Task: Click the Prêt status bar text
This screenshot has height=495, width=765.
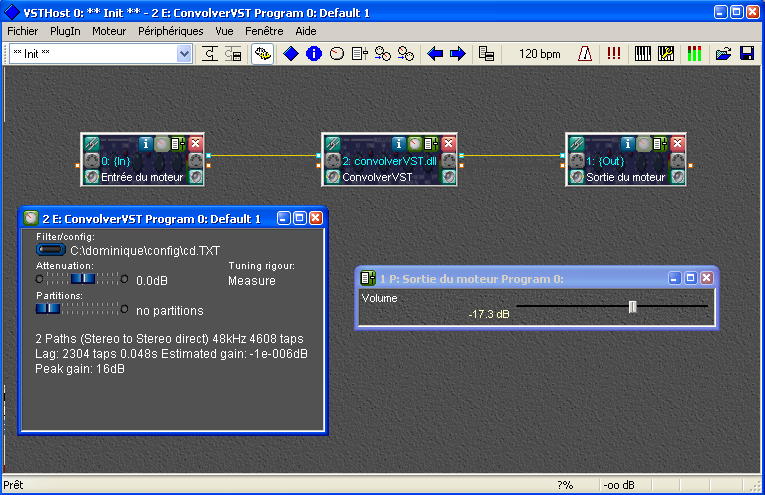Action: (13, 485)
